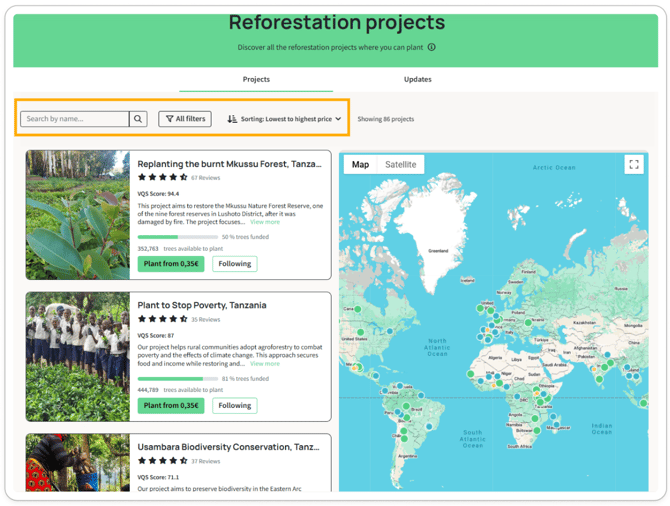Click 352,763 trees available to plant
The width and height of the screenshot is (670, 506).
pos(180,249)
